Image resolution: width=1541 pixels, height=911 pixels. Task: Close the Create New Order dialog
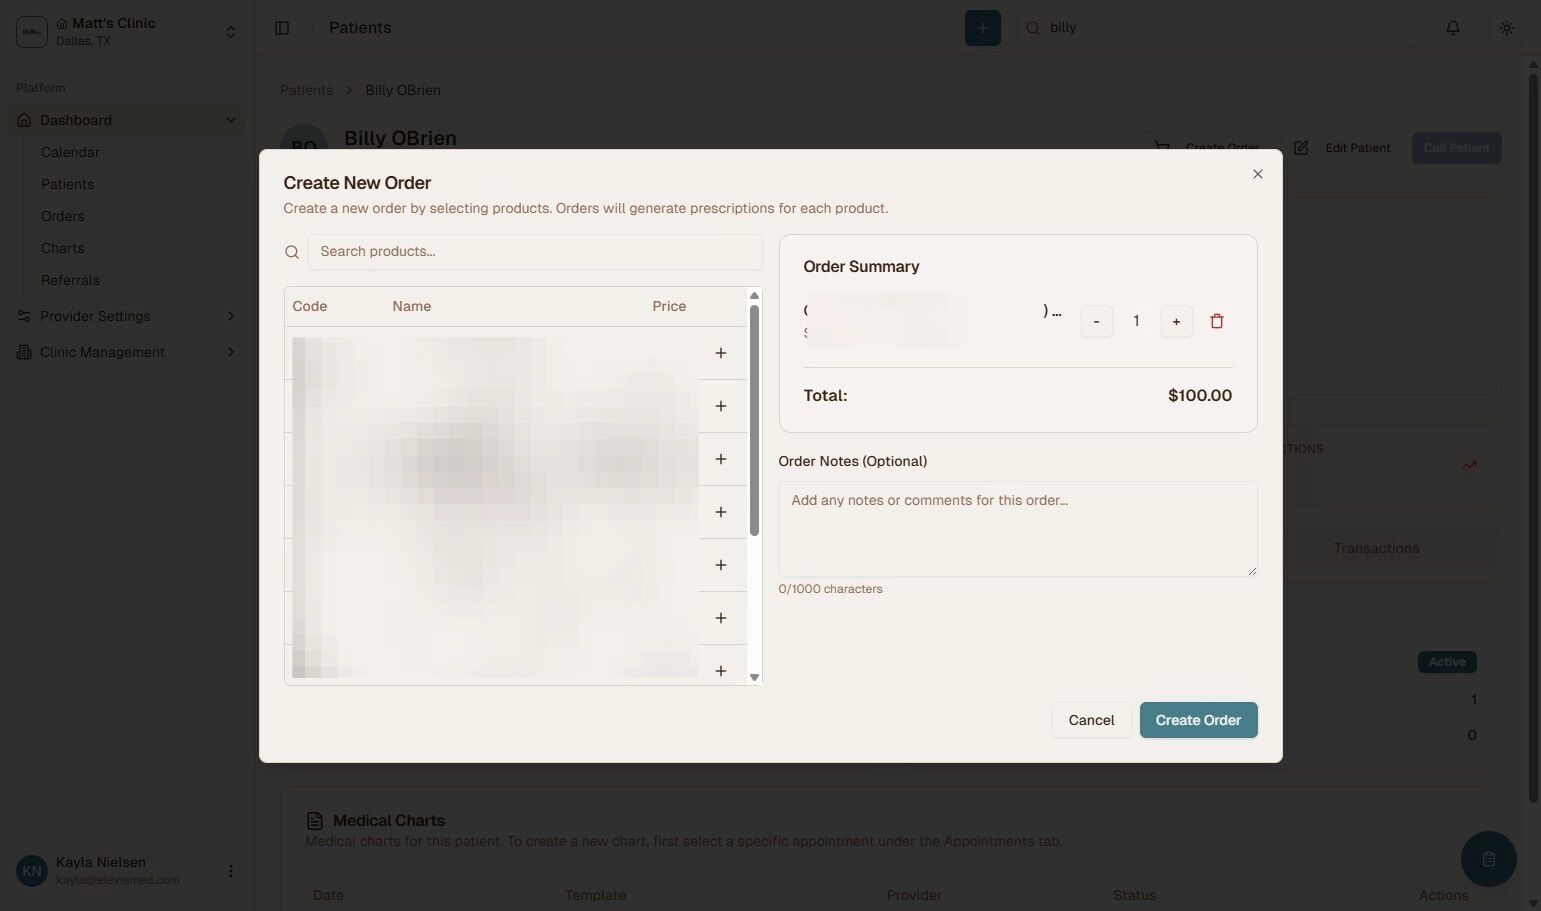(x=1257, y=174)
